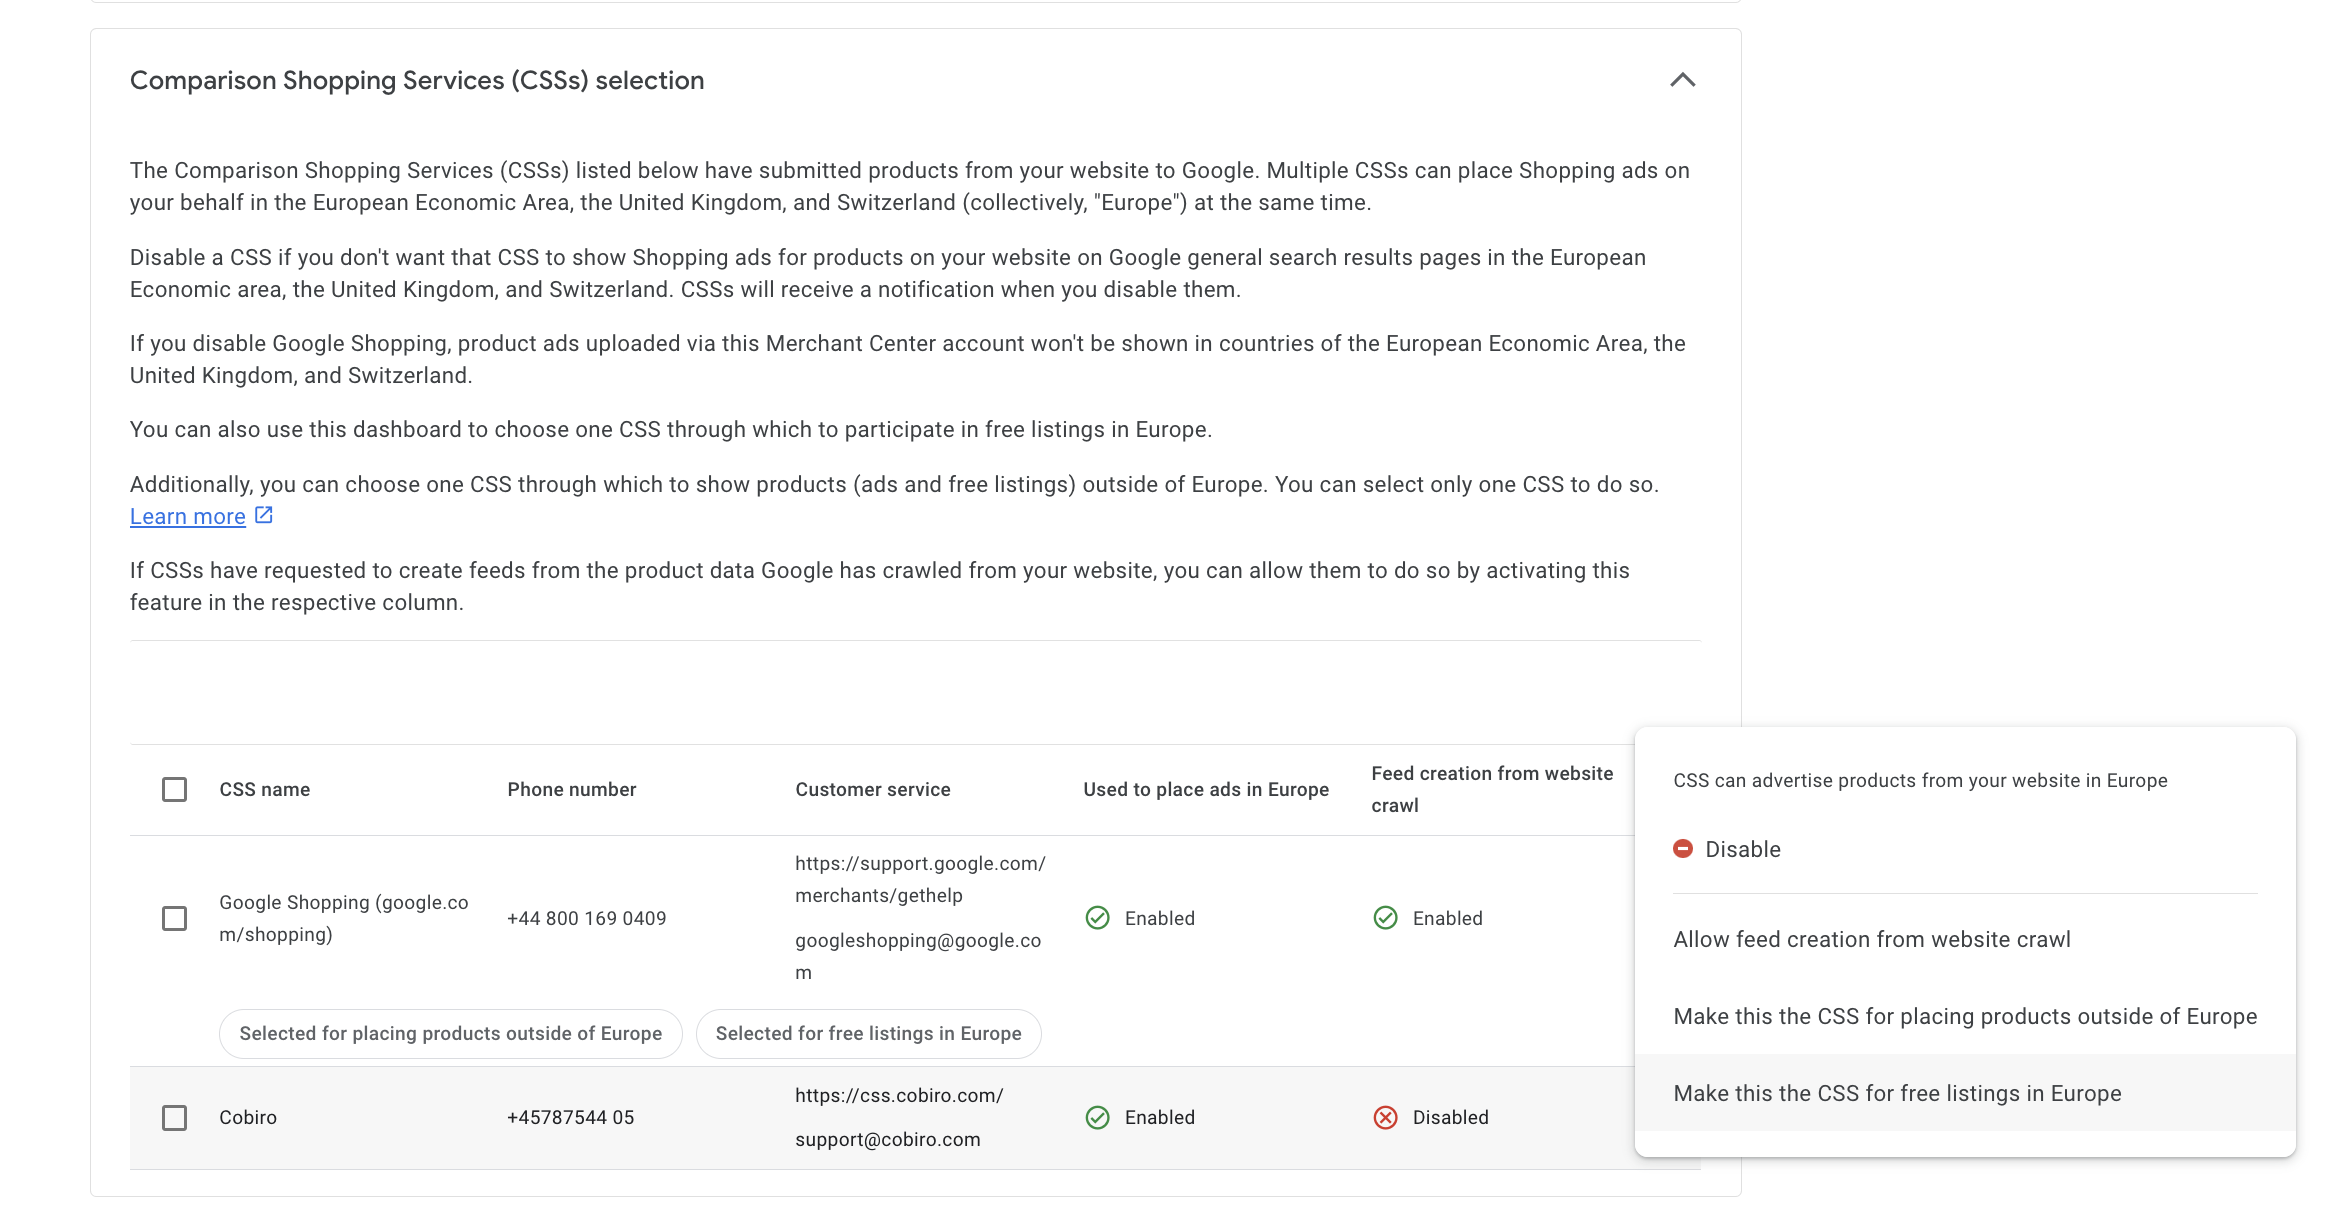Check the Cobiro row checkbox
The height and width of the screenshot is (1222, 2342).
click(174, 1117)
